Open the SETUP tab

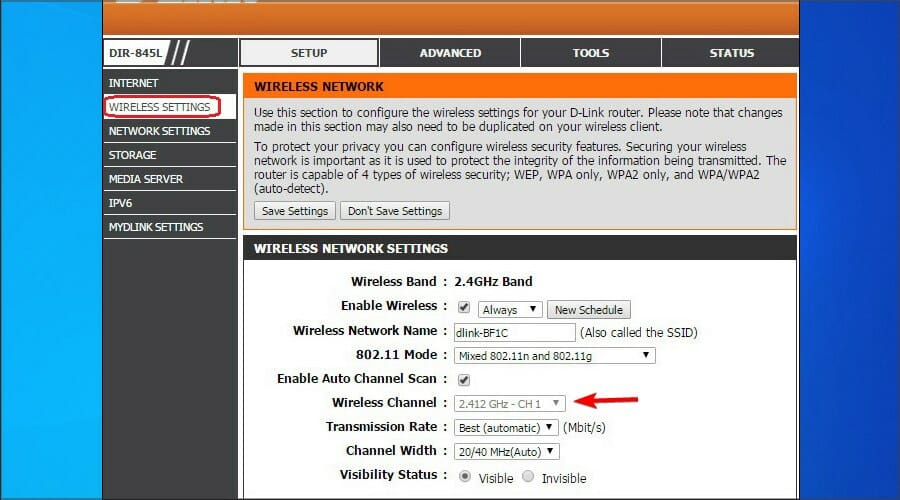coord(309,53)
